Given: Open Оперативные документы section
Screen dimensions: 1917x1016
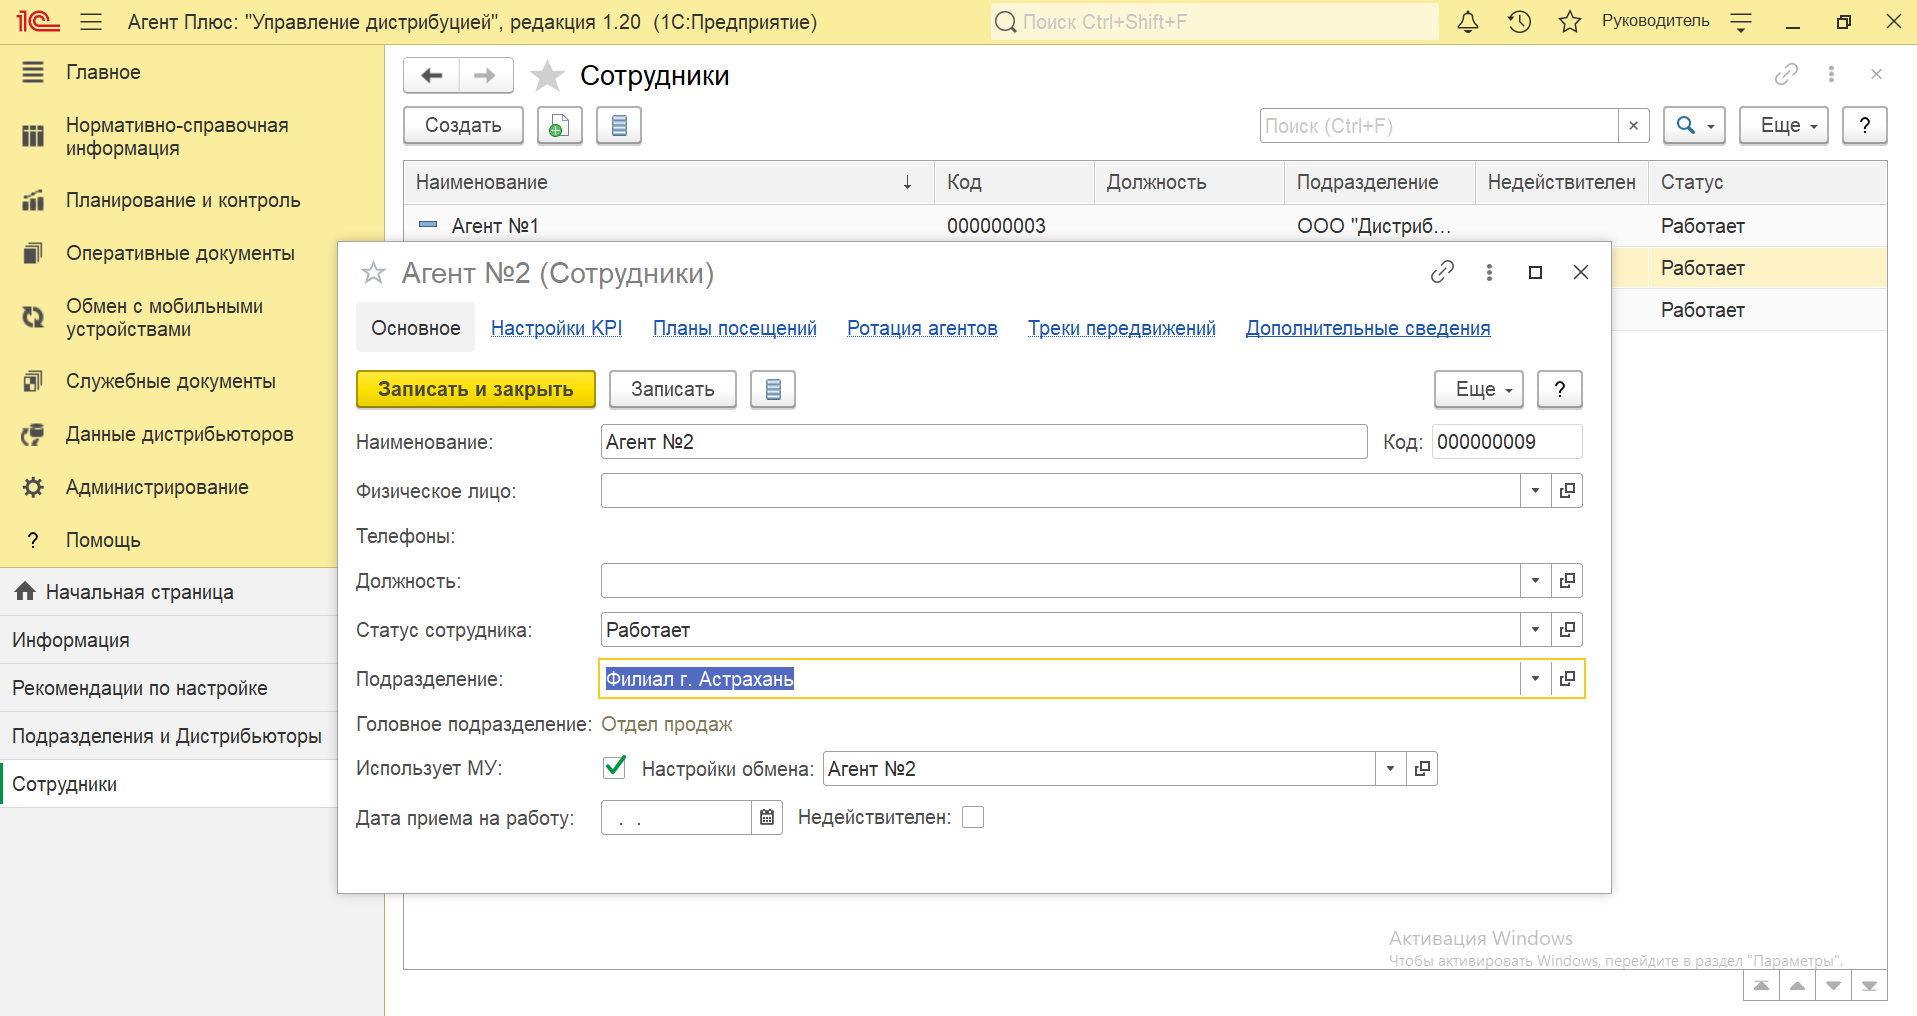Looking at the screenshot, I should point(180,253).
